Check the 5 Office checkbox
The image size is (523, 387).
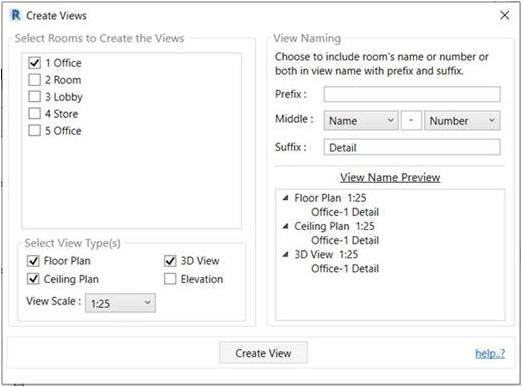click(x=34, y=130)
